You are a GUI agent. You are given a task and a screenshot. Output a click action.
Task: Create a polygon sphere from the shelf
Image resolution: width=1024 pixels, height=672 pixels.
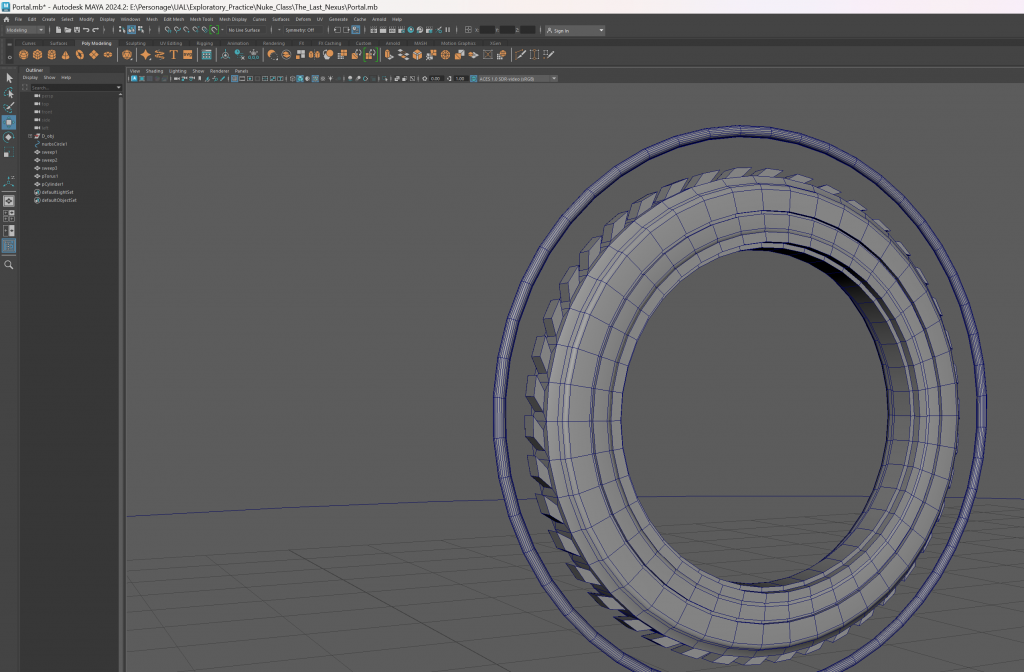coord(24,55)
